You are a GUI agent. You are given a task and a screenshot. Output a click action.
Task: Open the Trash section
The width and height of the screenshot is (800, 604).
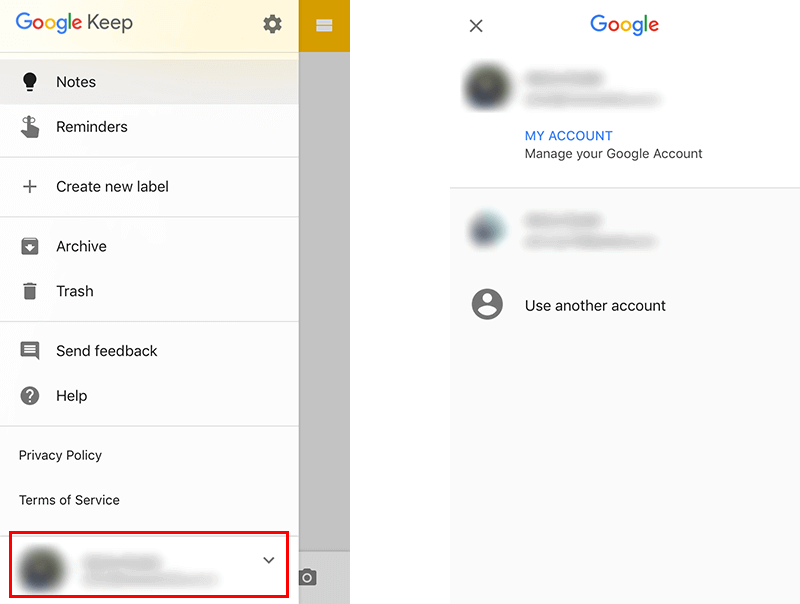pyautogui.click(x=149, y=291)
